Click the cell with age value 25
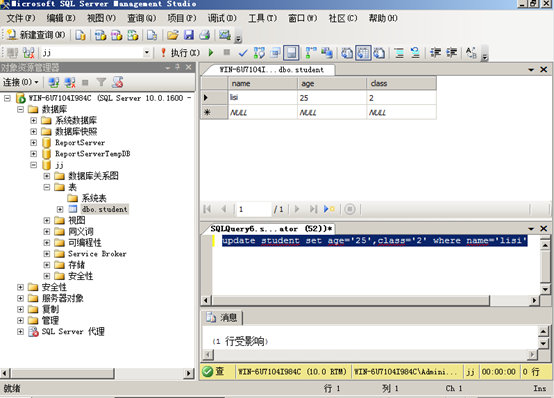 [332, 98]
